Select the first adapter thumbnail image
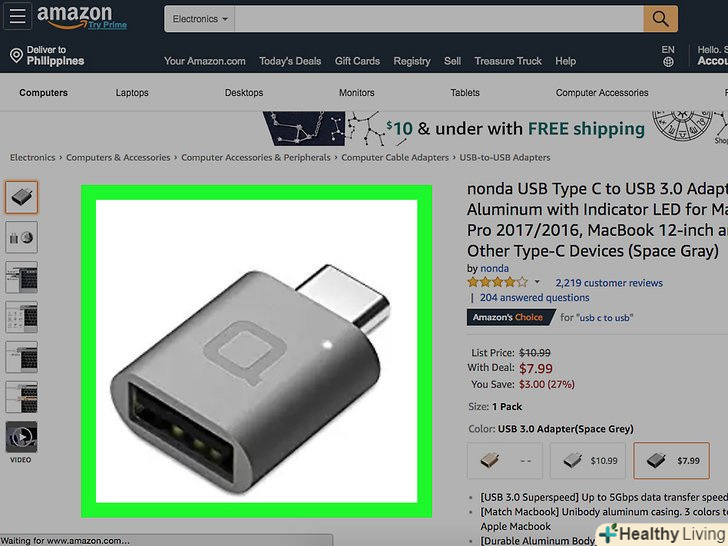Image resolution: width=728 pixels, height=546 pixels. (x=21, y=197)
